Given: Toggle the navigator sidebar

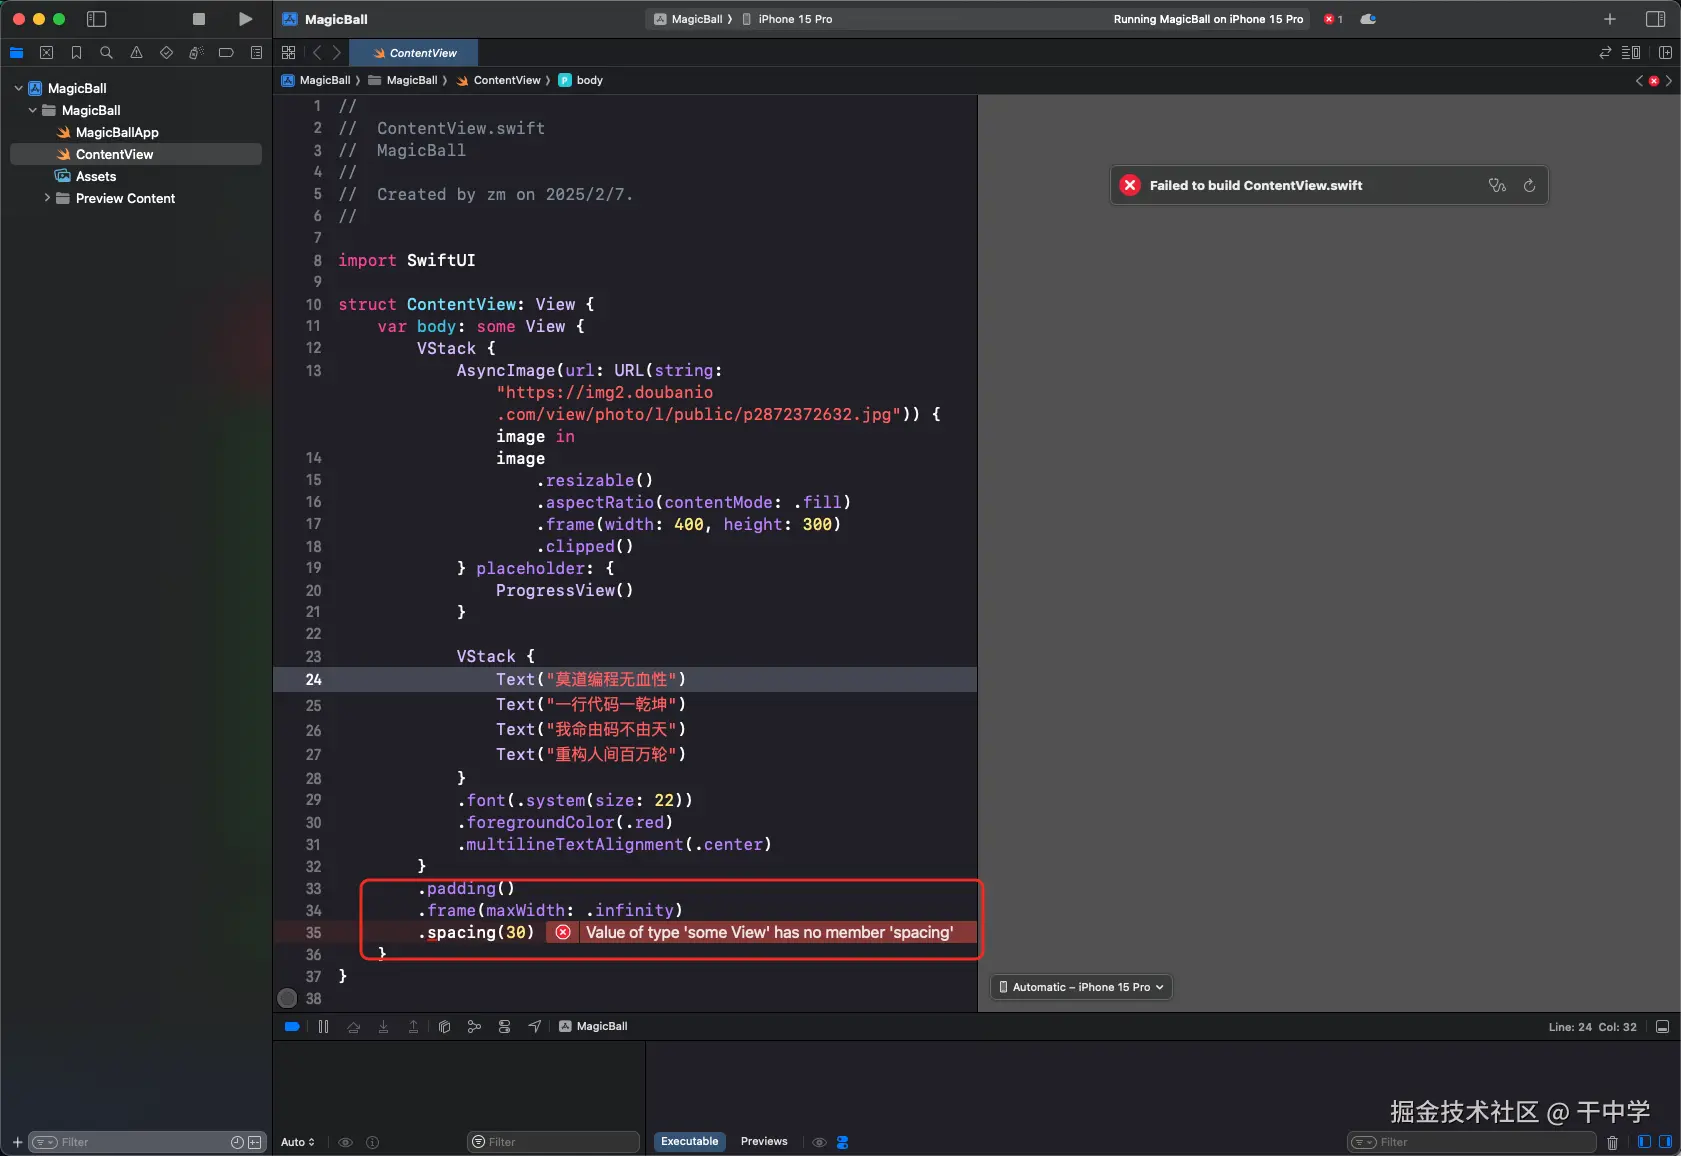Looking at the screenshot, I should [97, 19].
